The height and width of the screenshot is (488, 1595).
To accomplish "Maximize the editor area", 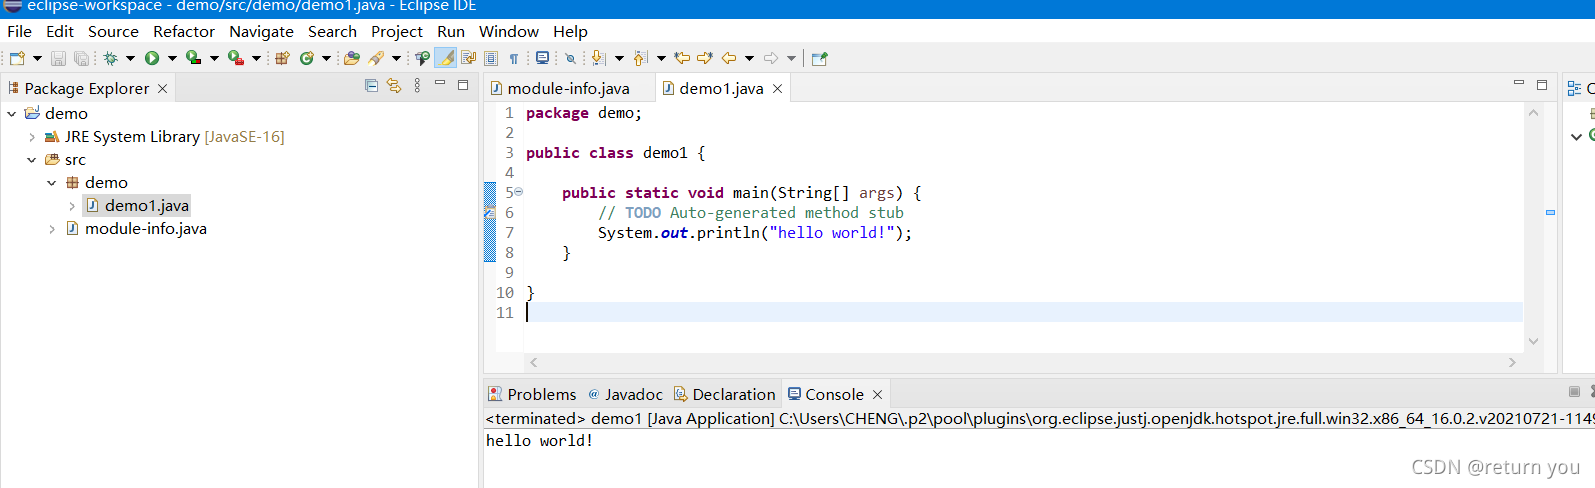I will coord(1542,85).
